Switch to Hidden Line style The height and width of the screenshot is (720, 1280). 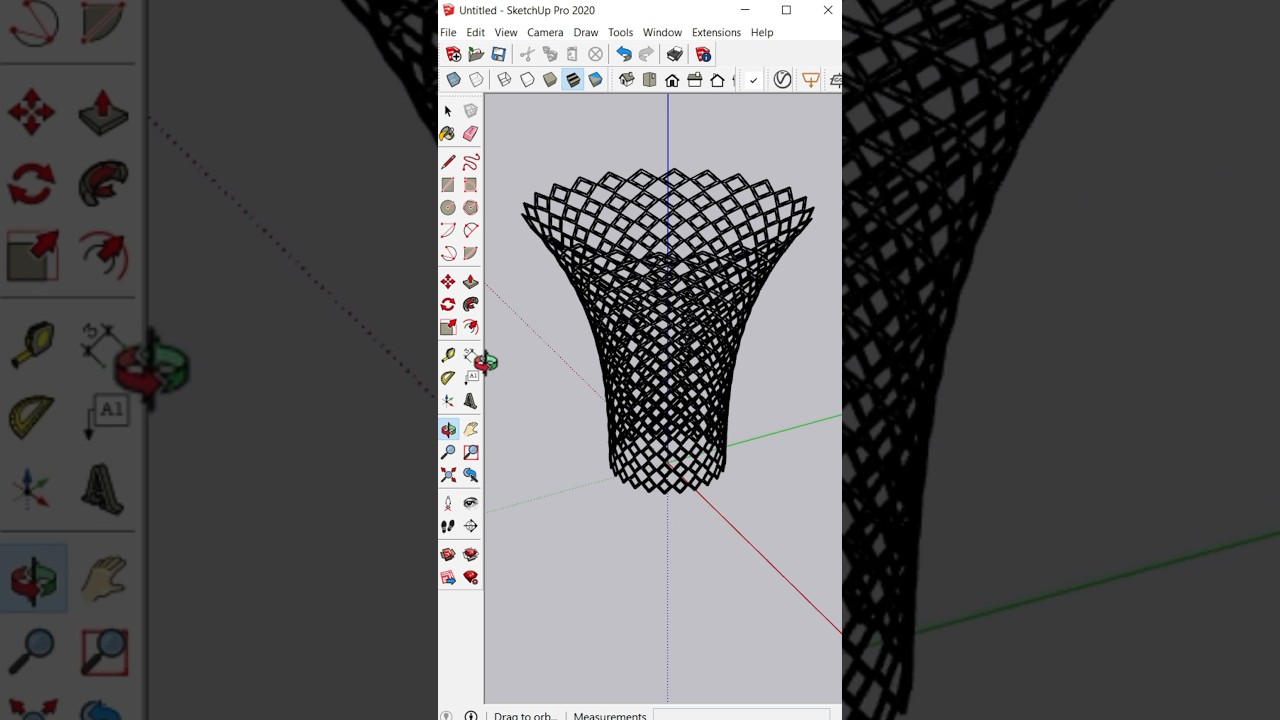[x=527, y=80]
